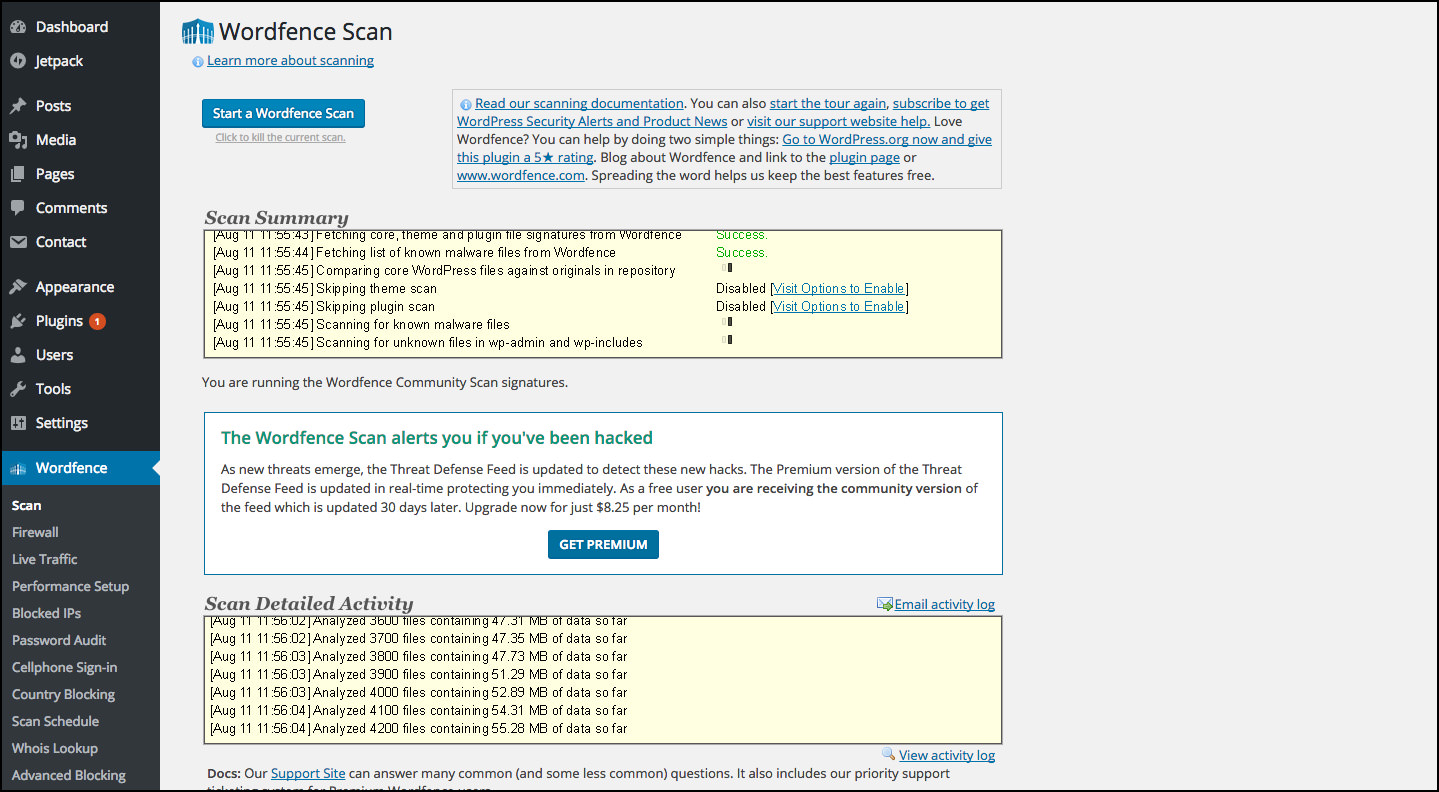Click the Posts pushpin icon
The image size is (1439, 792).
pos(18,106)
